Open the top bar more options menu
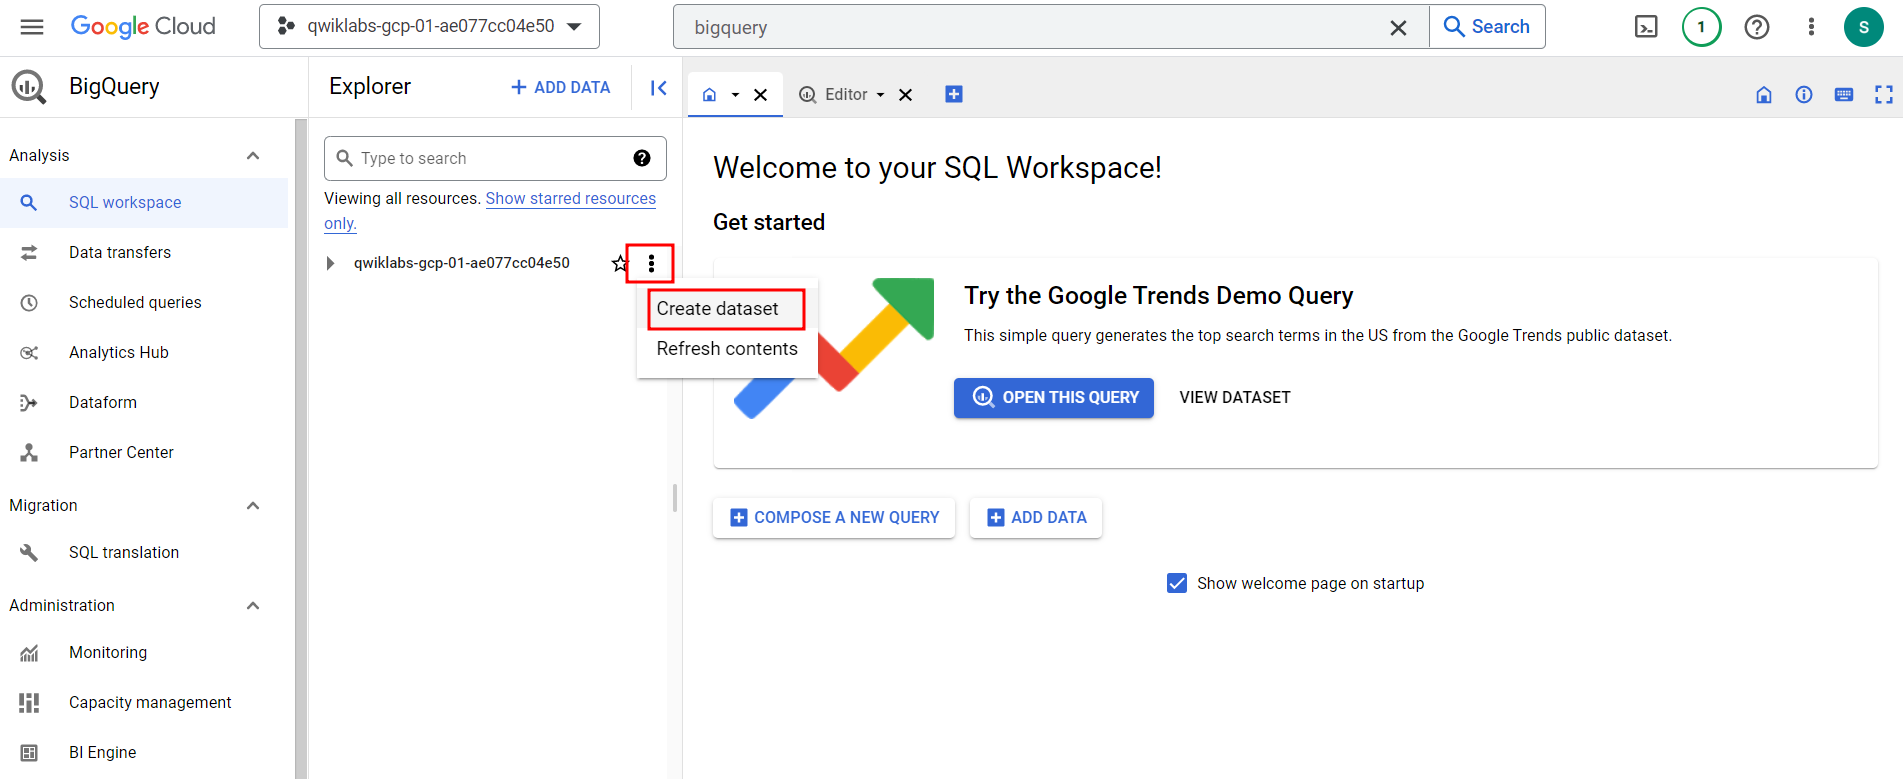The height and width of the screenshot is (779, 1903). click(1811, 27)
